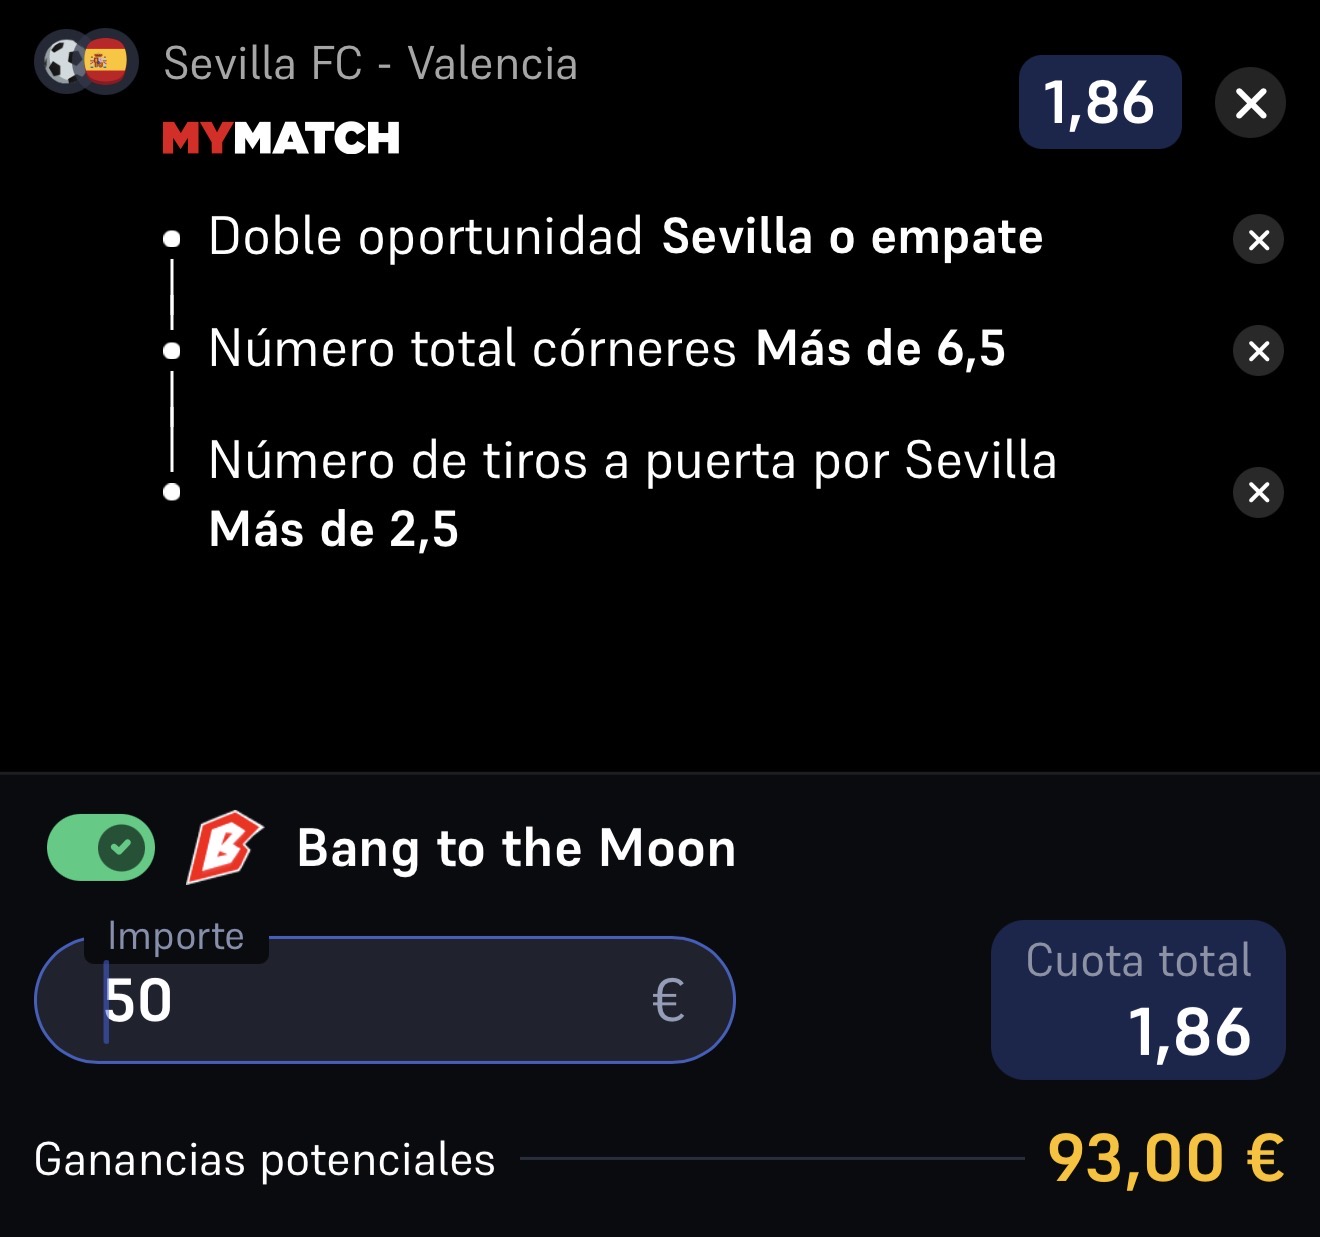Focus the Importe amount input field

click(385, 1000)
